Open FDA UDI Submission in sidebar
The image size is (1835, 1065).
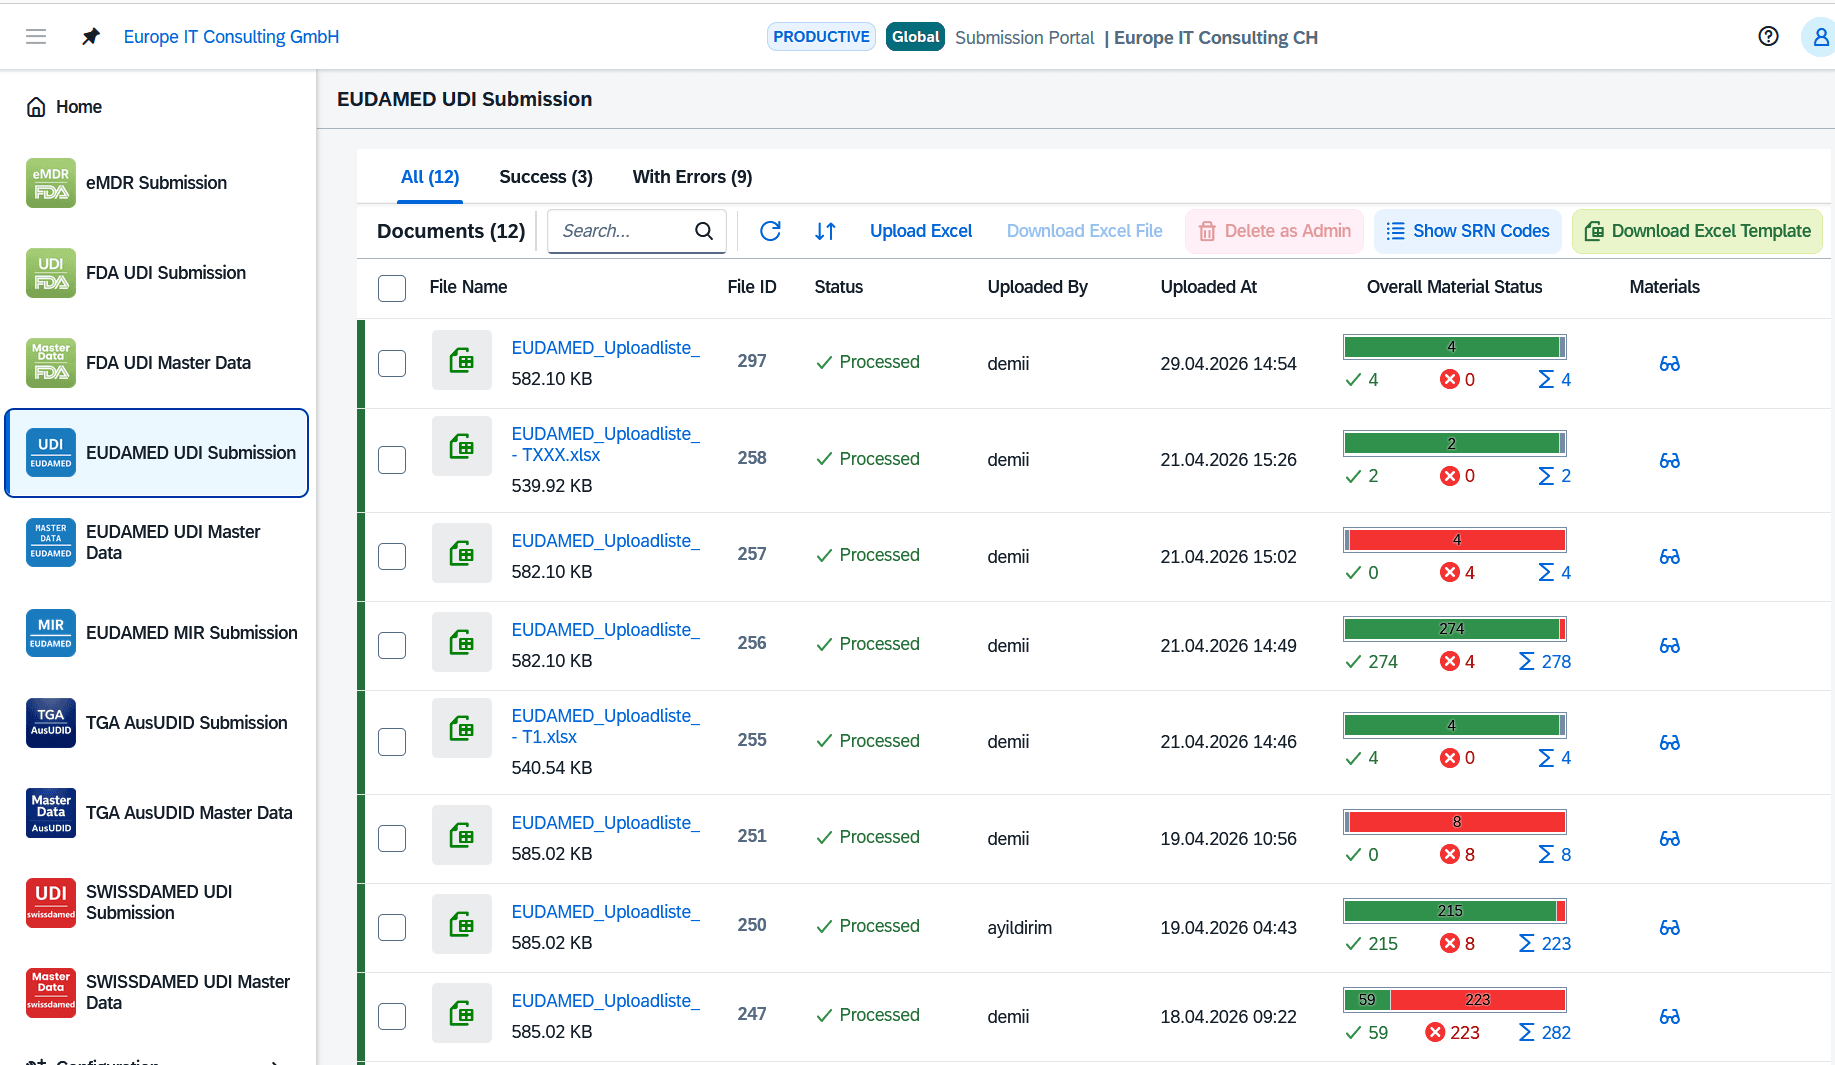tap(157, 273)
